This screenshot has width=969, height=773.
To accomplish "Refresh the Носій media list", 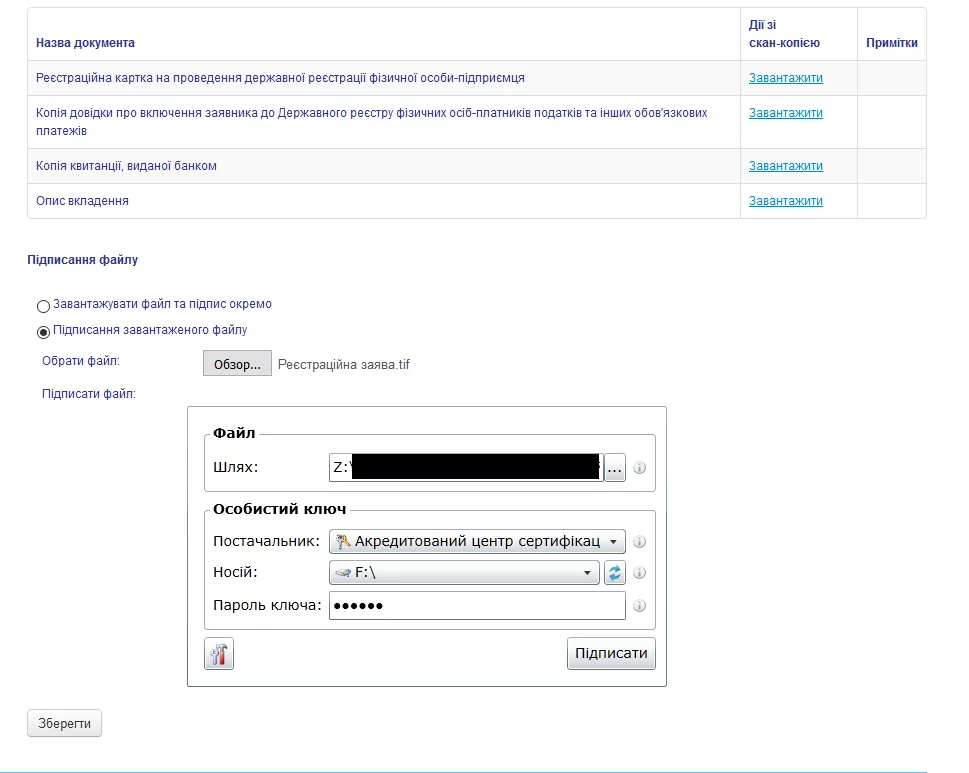I will tap(614, 573).
